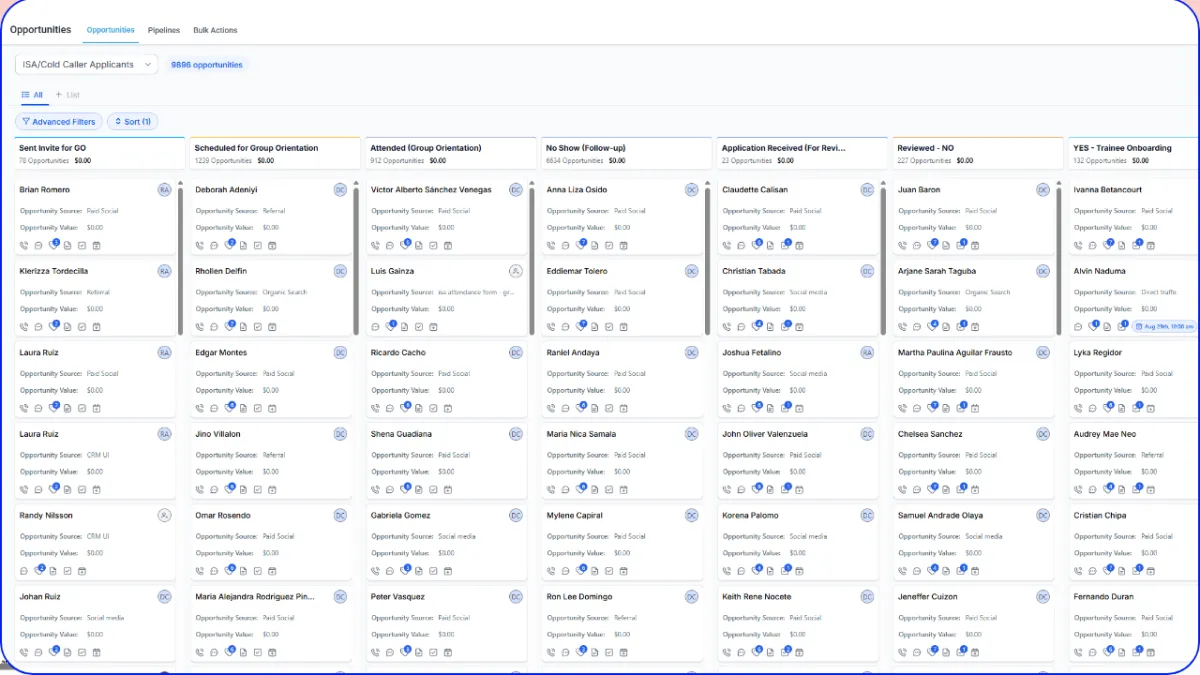Open calendar icon on Arjane Sarah Taguba card
Viewport: 1200px width, 675px height.
975,326
